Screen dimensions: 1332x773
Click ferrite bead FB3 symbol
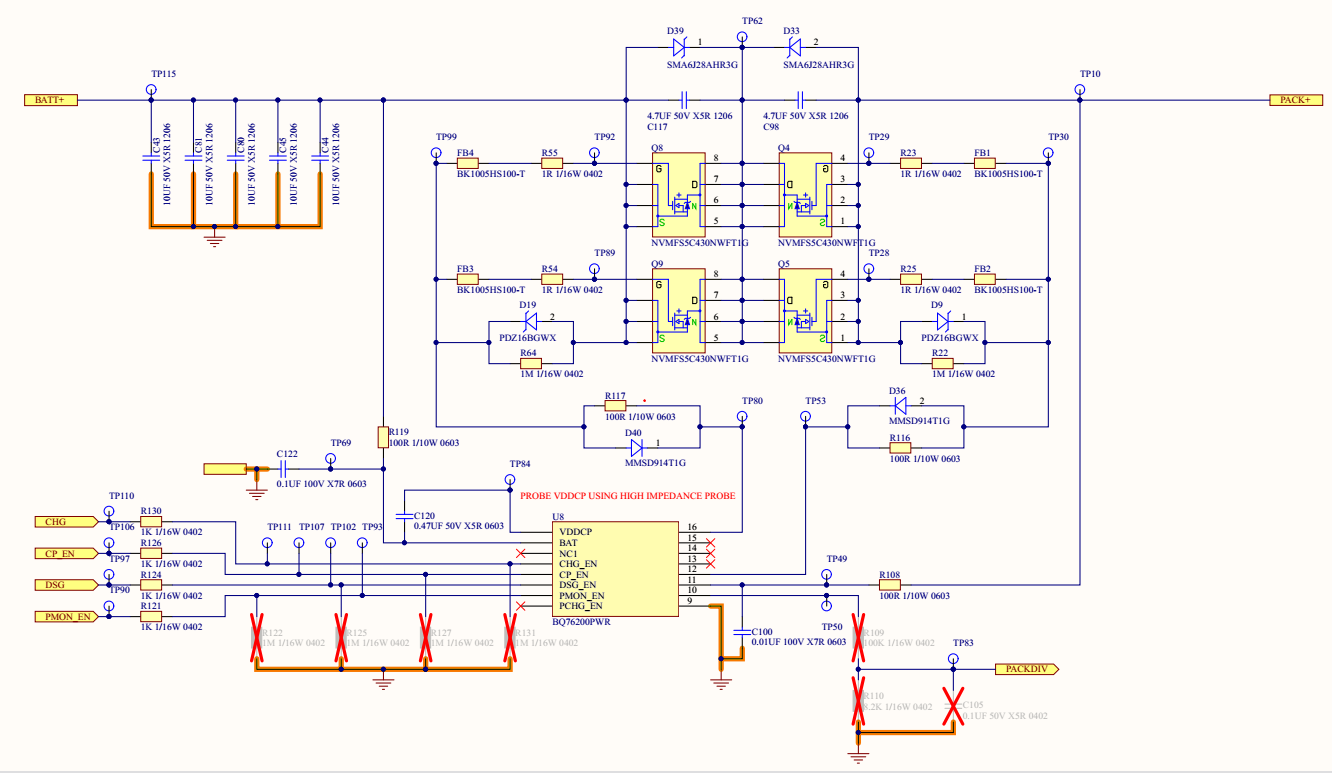[467, 279]
